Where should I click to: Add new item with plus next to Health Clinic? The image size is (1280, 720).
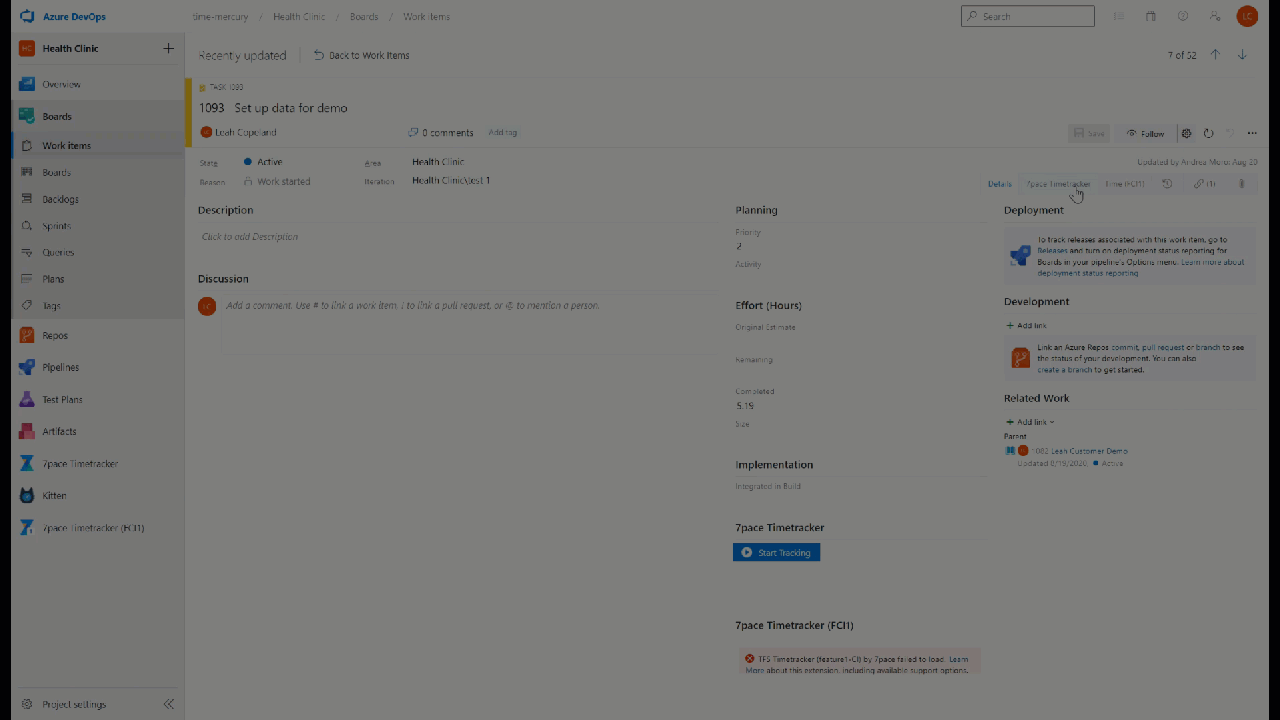pyautogui.click(x=168, y=48)
